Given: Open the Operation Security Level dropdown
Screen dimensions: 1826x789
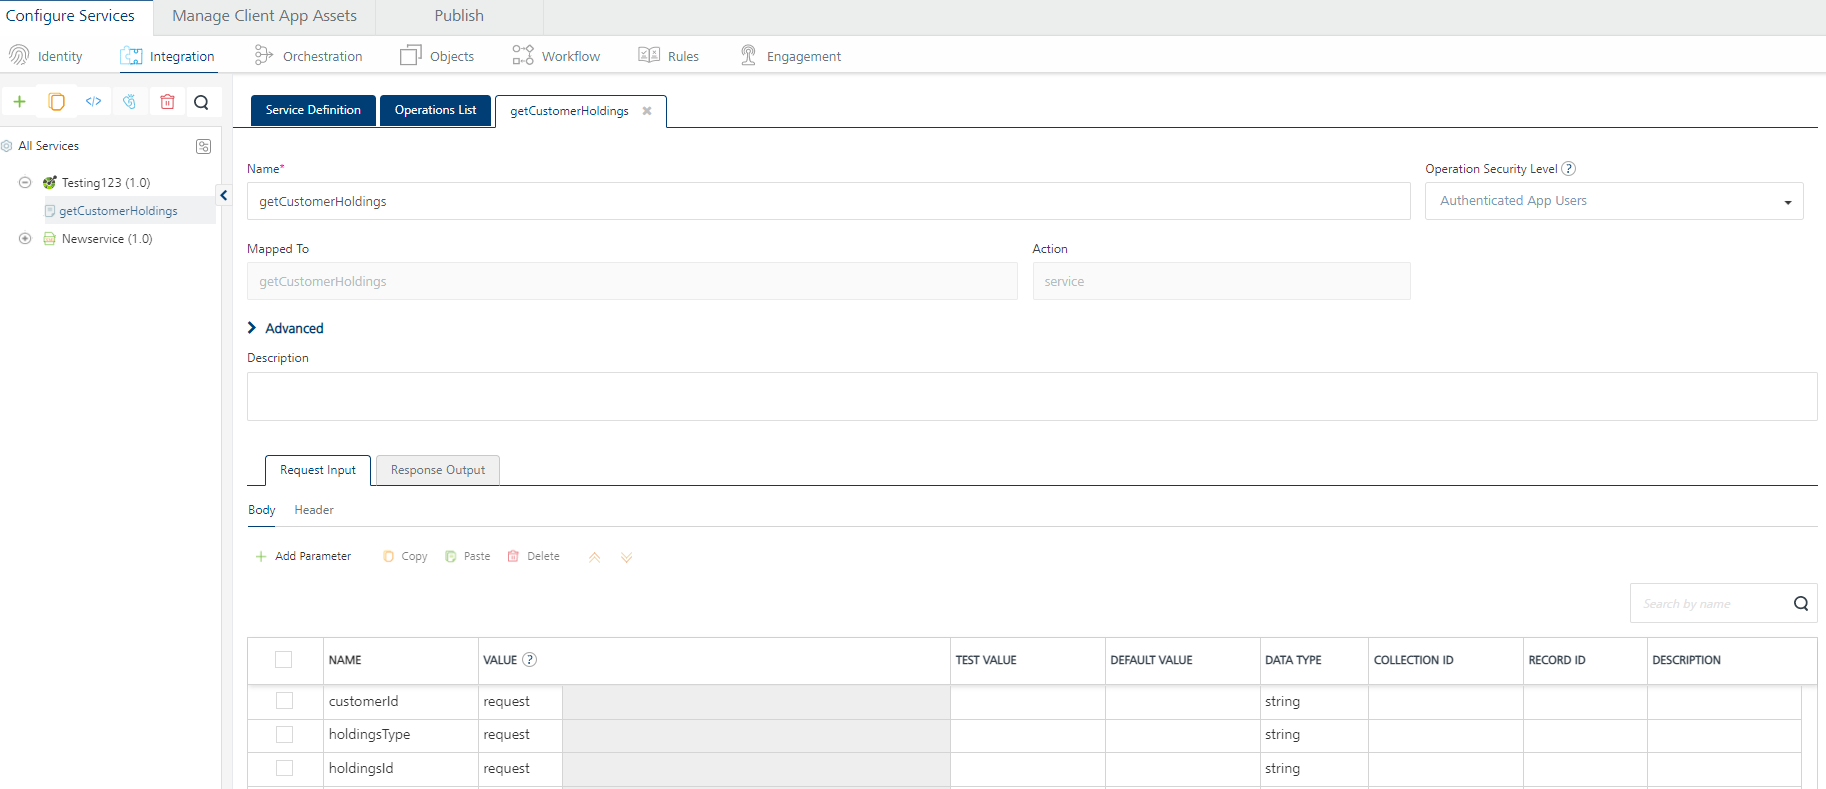Looking at the screenshot, I should (x=1614, y=201).
